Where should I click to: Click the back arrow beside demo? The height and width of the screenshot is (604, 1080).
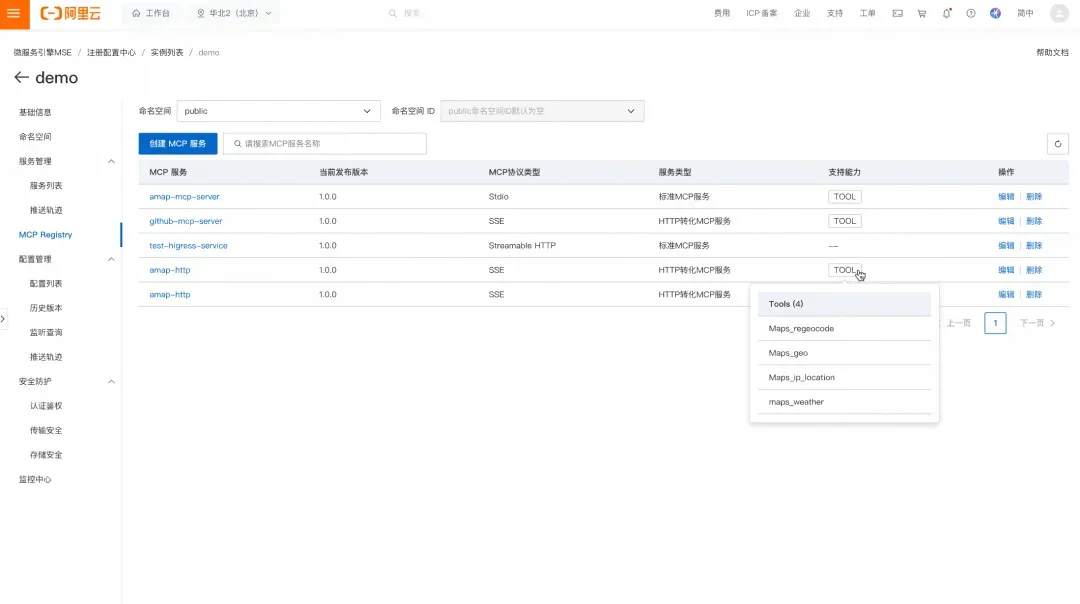(21, 78)
